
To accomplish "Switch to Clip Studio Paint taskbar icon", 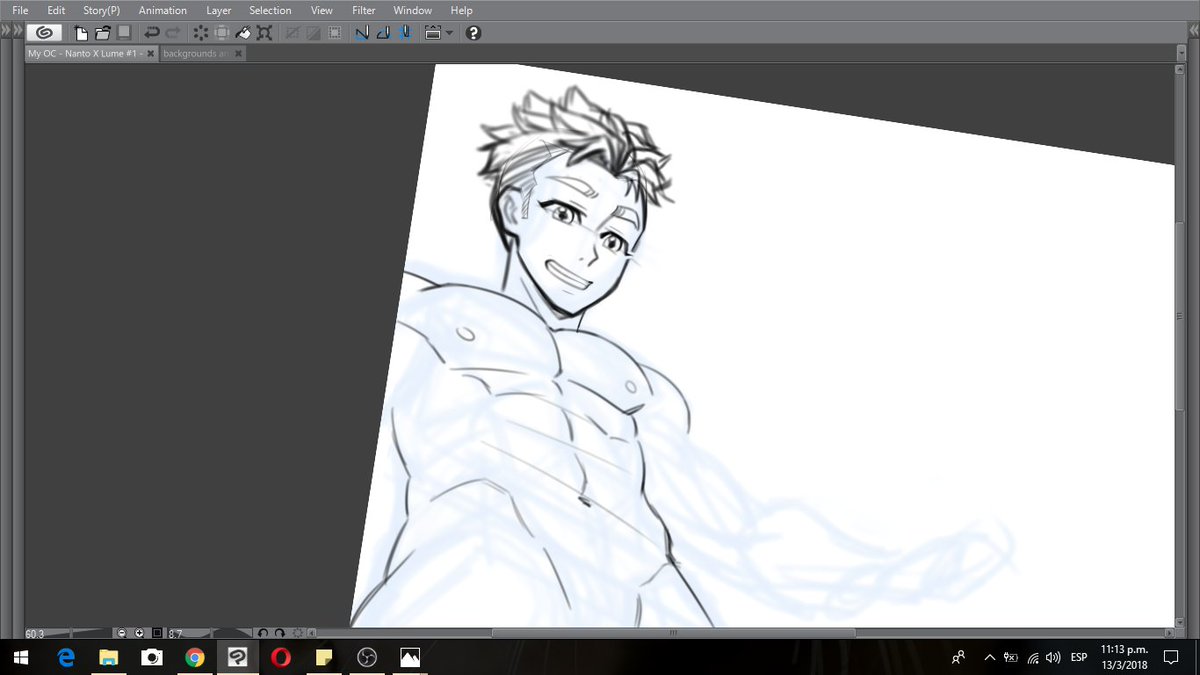I will coord(238,657).
